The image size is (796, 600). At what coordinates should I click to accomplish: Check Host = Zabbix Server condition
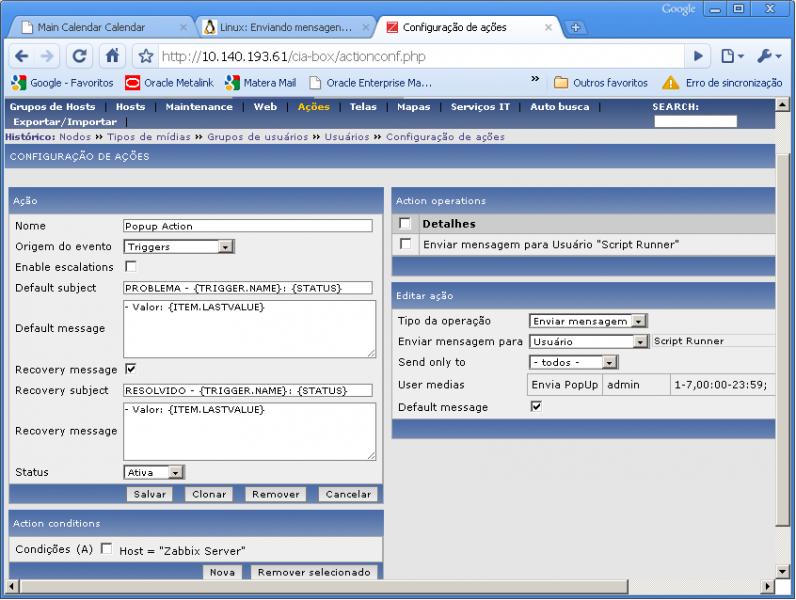coord(107,548)
